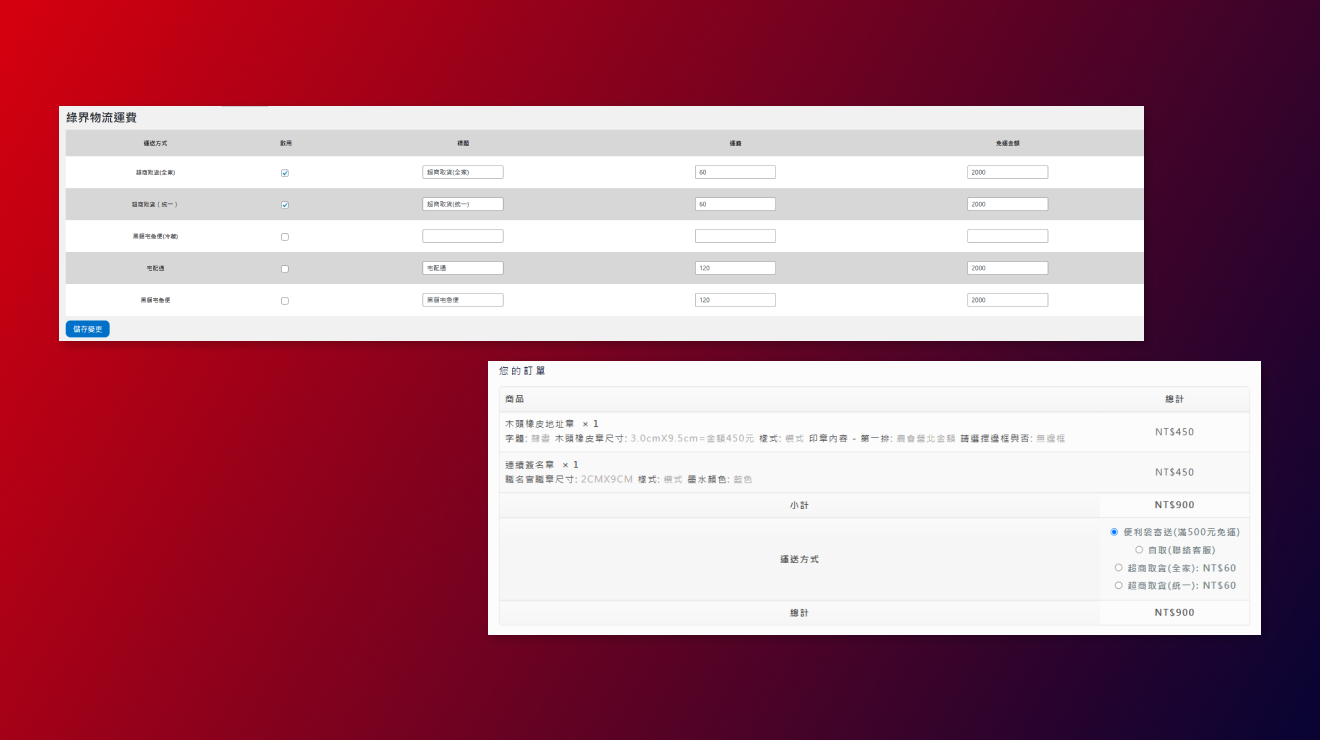
Task: Select 超商取貨(統一): NT$60 radio option
Action: (1118, 586)
